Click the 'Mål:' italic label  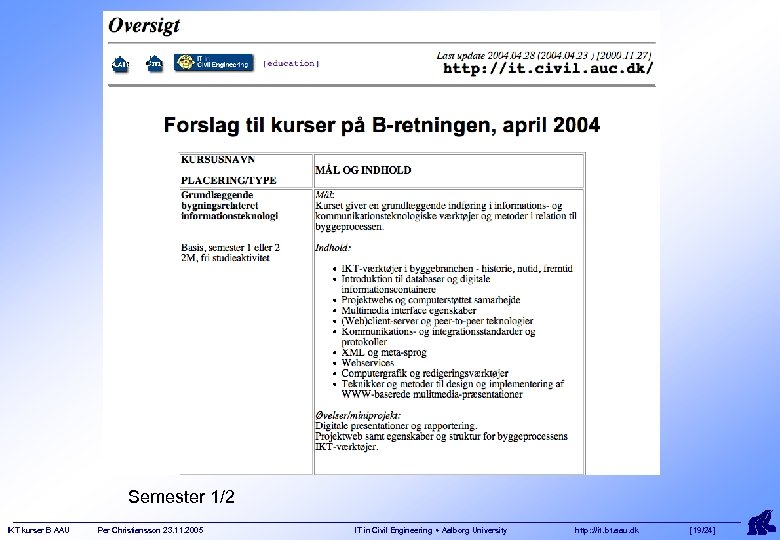pyautogui.click(x=324, y=194)
